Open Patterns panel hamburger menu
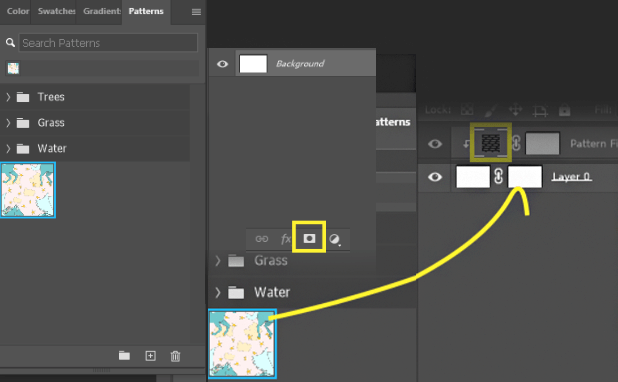Screen dimensions: 618x382 [x=196, y=12]
